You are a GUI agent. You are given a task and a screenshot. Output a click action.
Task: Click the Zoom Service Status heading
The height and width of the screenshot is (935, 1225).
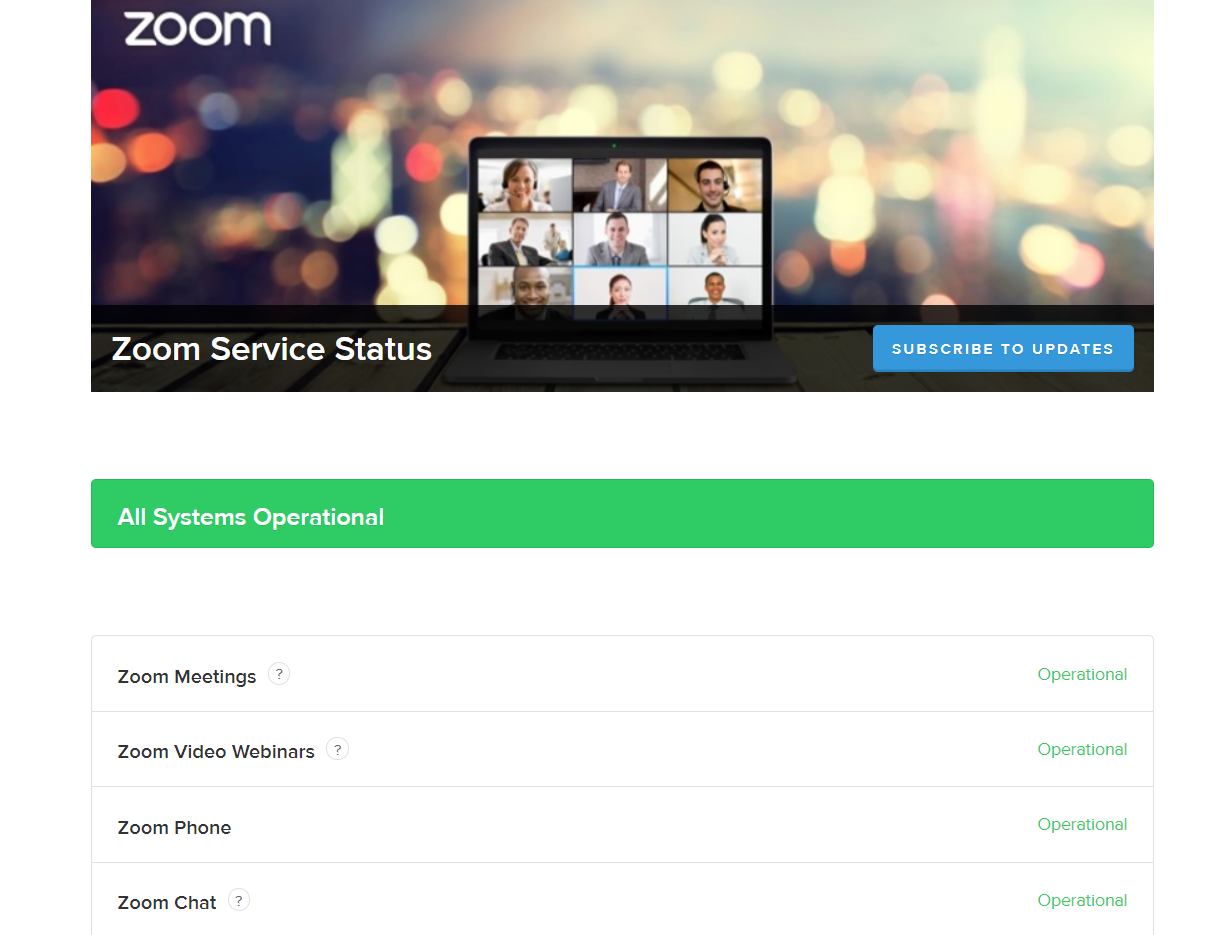point(272,349)
